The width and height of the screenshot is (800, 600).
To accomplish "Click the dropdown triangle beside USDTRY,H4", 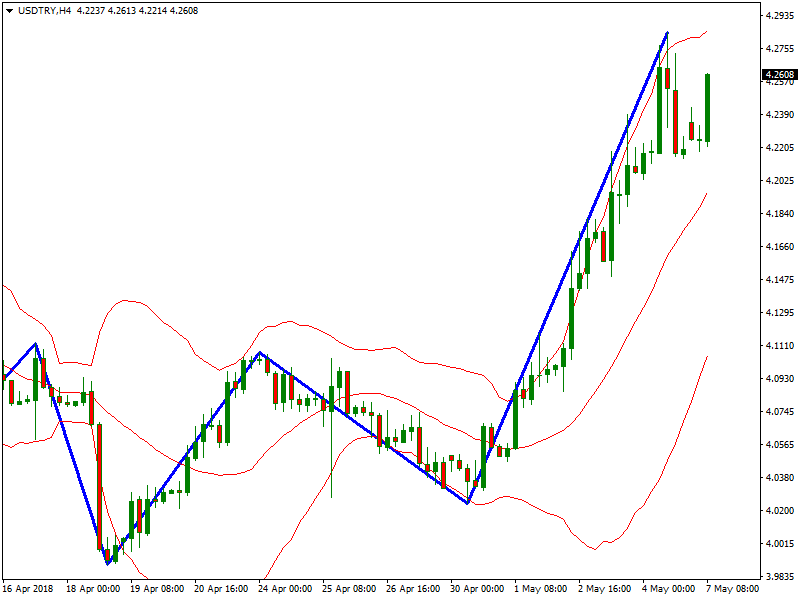I will coord(9,10).
